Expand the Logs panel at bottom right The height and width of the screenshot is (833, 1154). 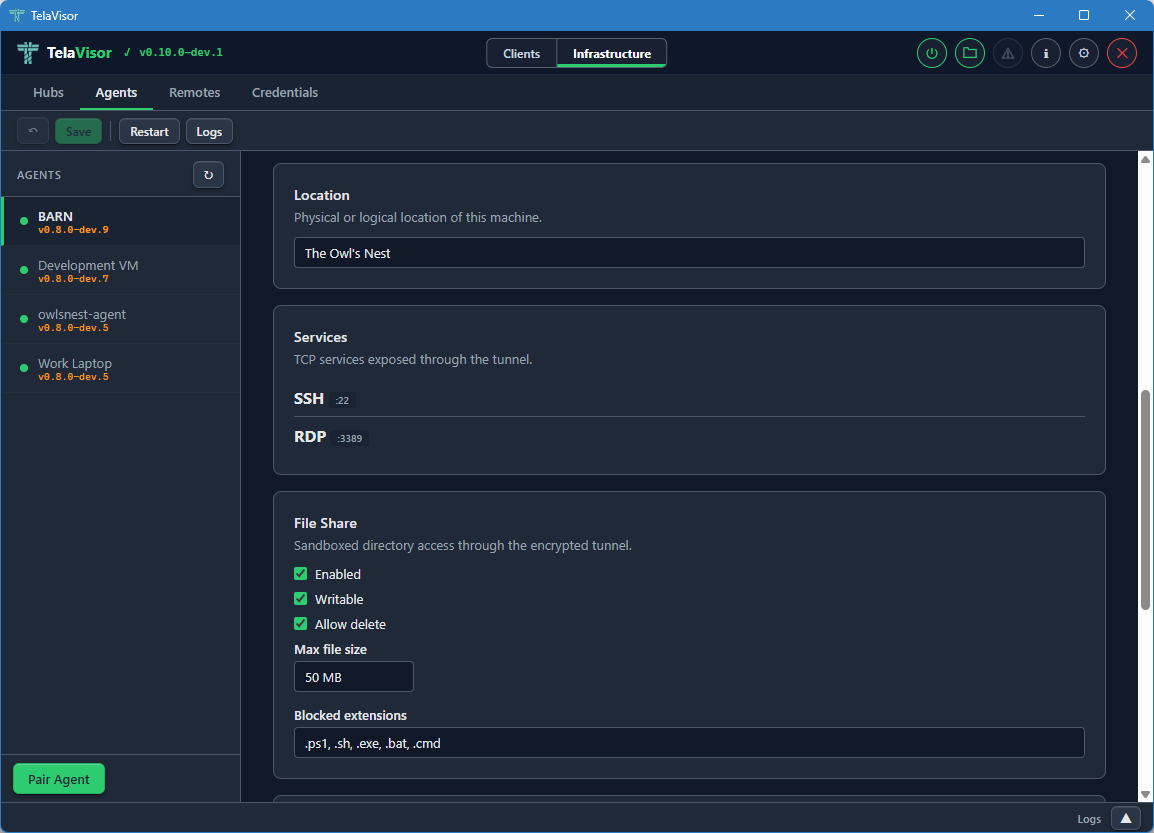click(x=1125, y=818)
